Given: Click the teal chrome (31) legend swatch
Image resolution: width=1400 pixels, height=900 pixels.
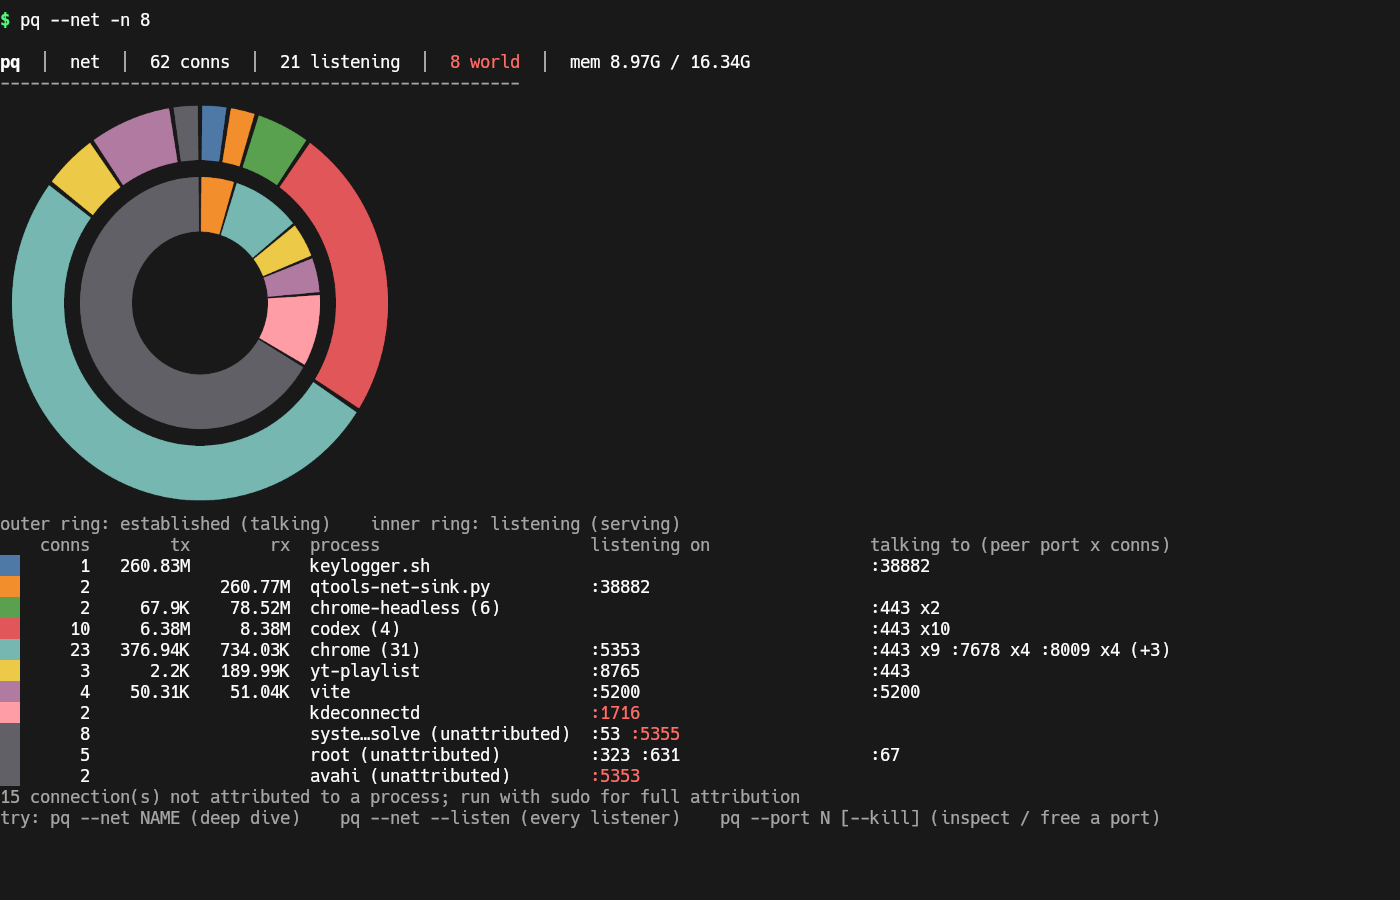Looking at the screenshot, I should click(10, 650).
